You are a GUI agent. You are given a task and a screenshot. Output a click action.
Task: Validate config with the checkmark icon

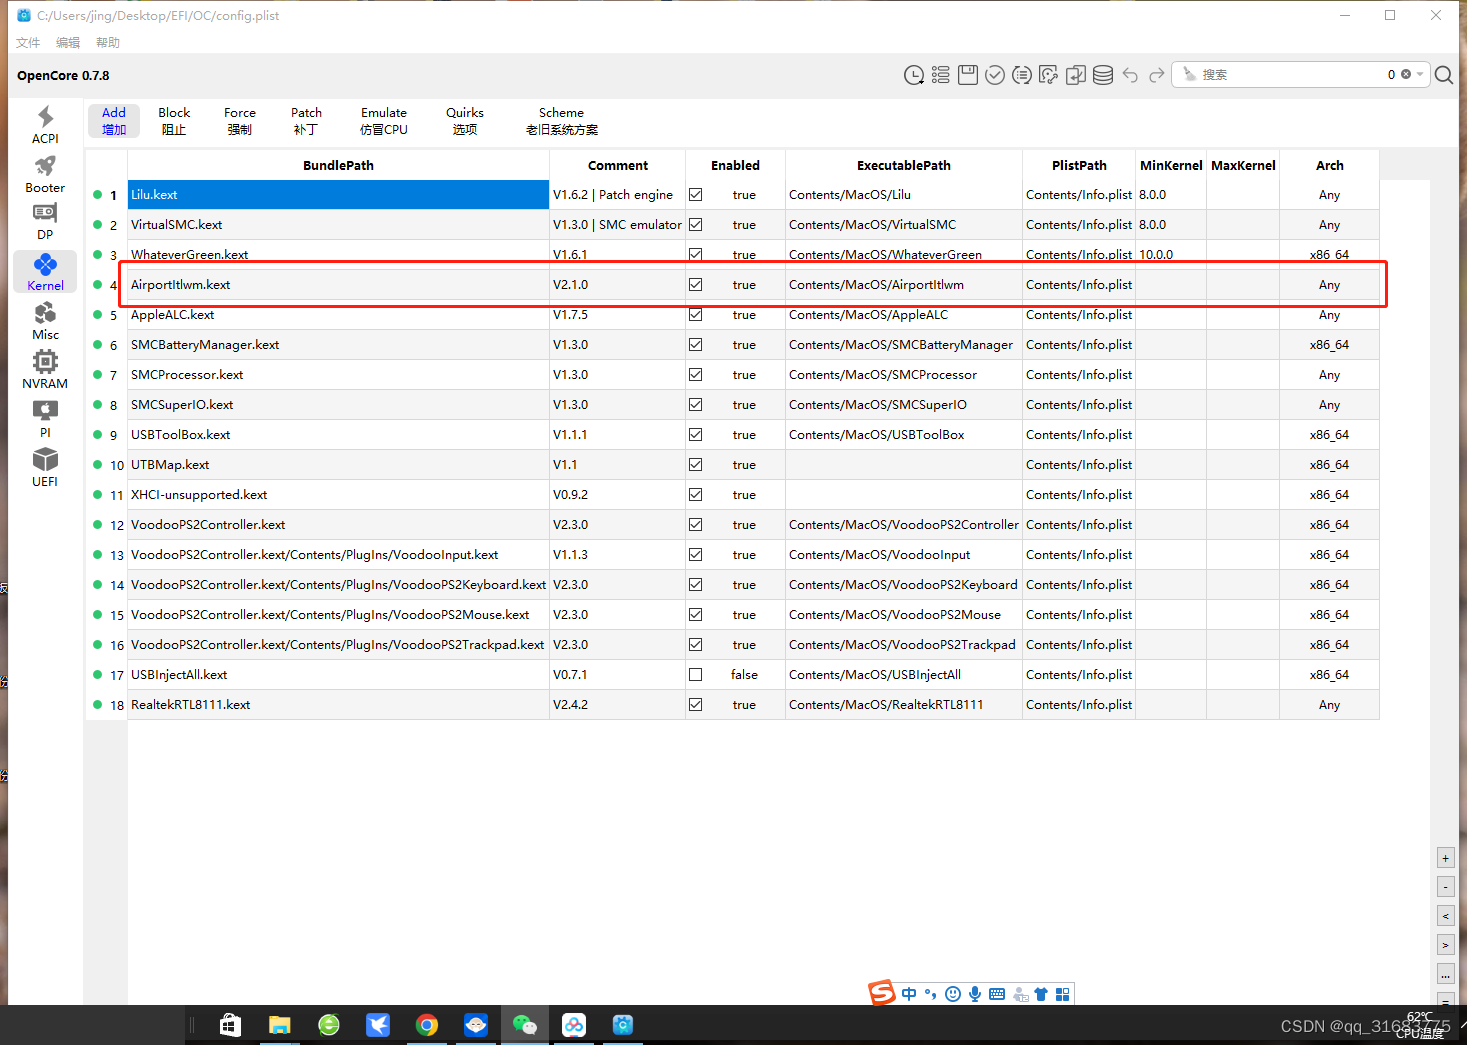click(x=995, y=75)
